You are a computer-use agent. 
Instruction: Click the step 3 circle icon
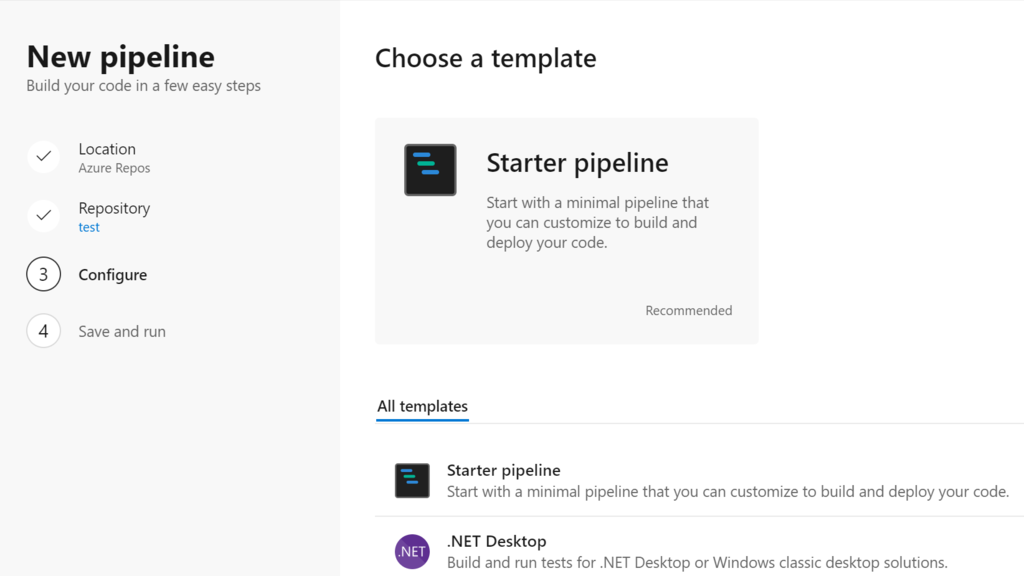pyautogui.click(x=43, y=274)
